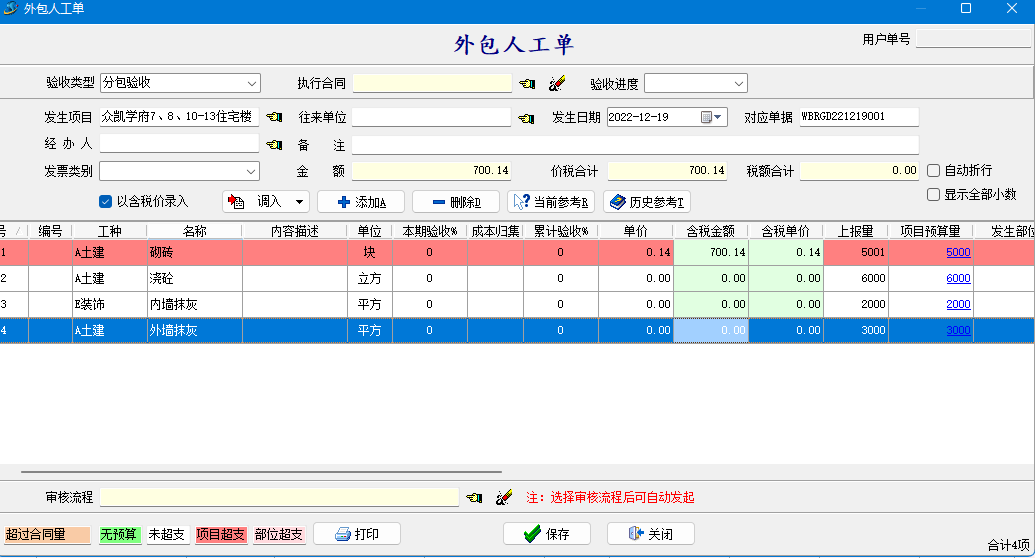Enable the 自动折行 checkbox

click(x=934, y=171)
